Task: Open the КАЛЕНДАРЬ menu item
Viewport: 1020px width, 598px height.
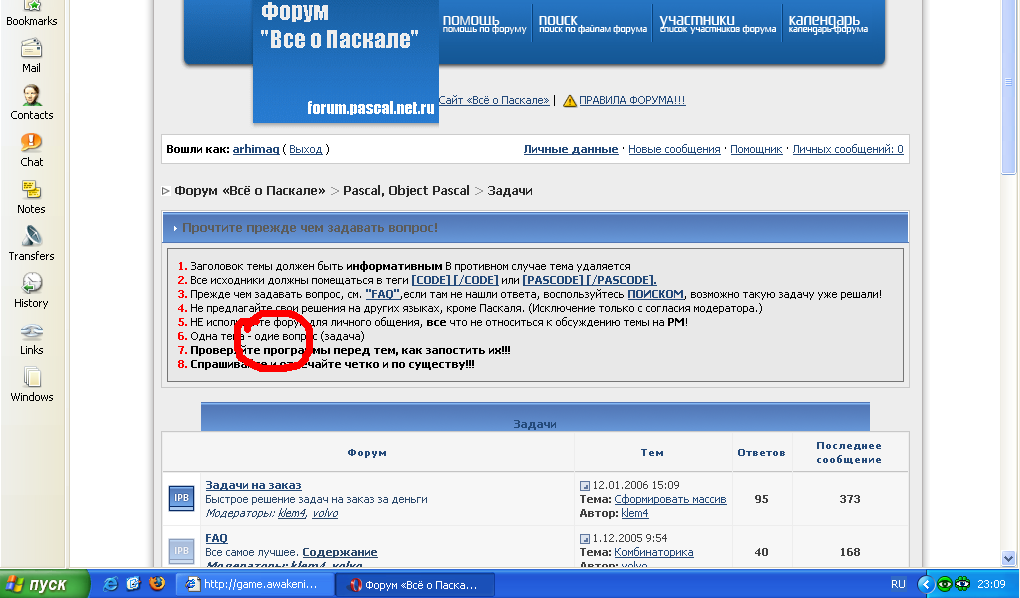Action: coord(827,23)
